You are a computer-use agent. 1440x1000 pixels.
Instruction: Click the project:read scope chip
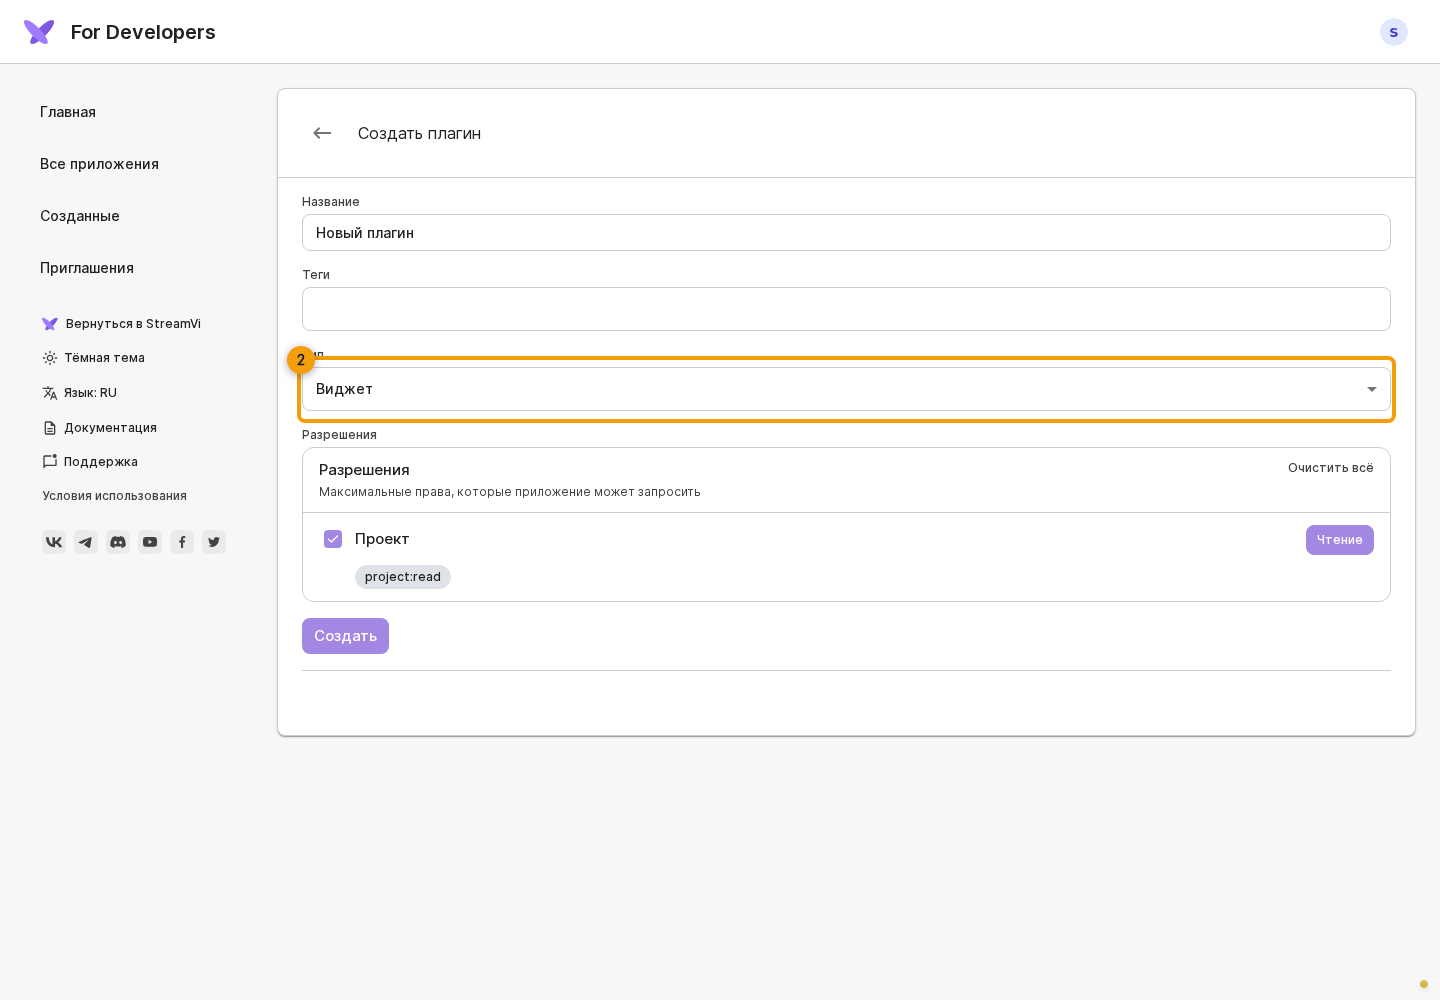click(x=403, y=577)
